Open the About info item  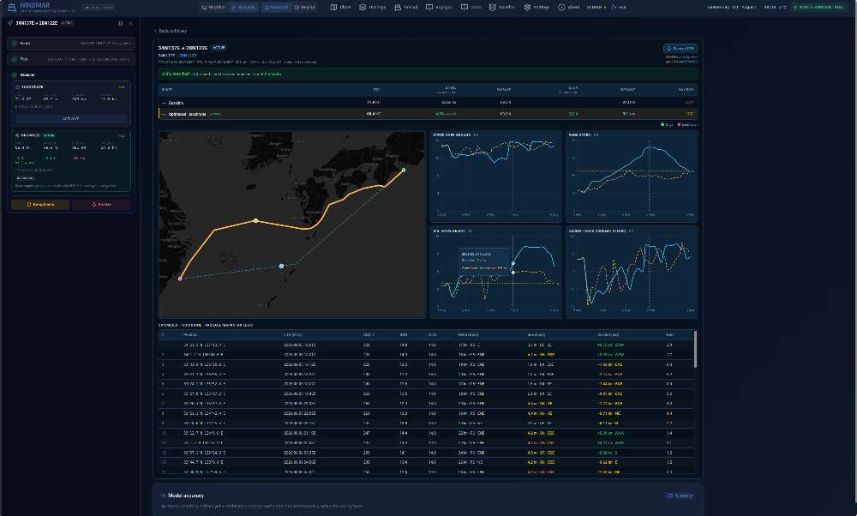coord(569,7)
